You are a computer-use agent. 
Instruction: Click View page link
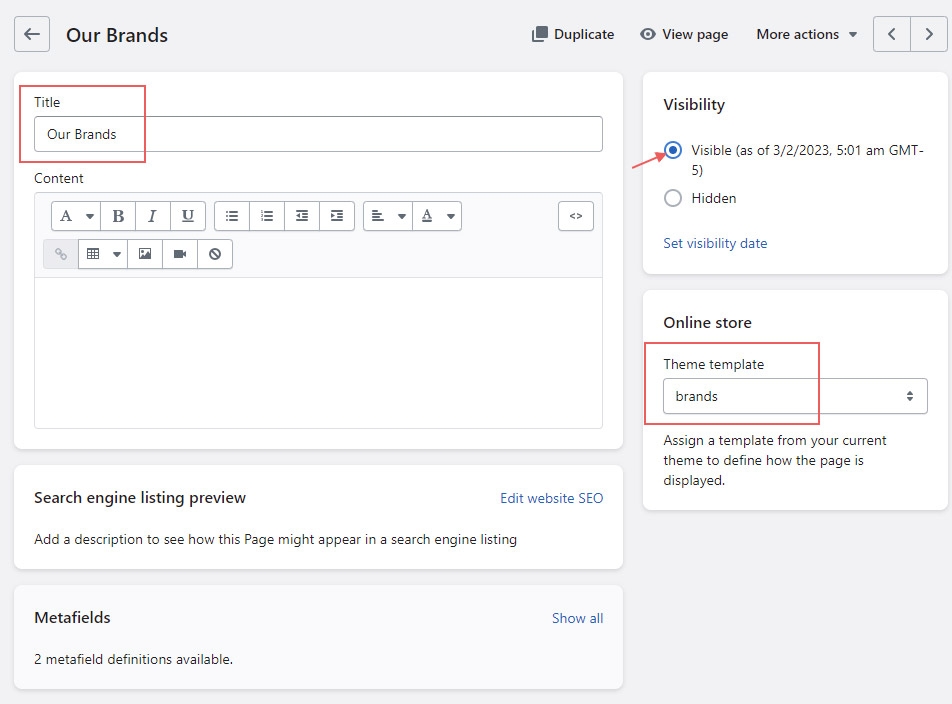[684, 34]
